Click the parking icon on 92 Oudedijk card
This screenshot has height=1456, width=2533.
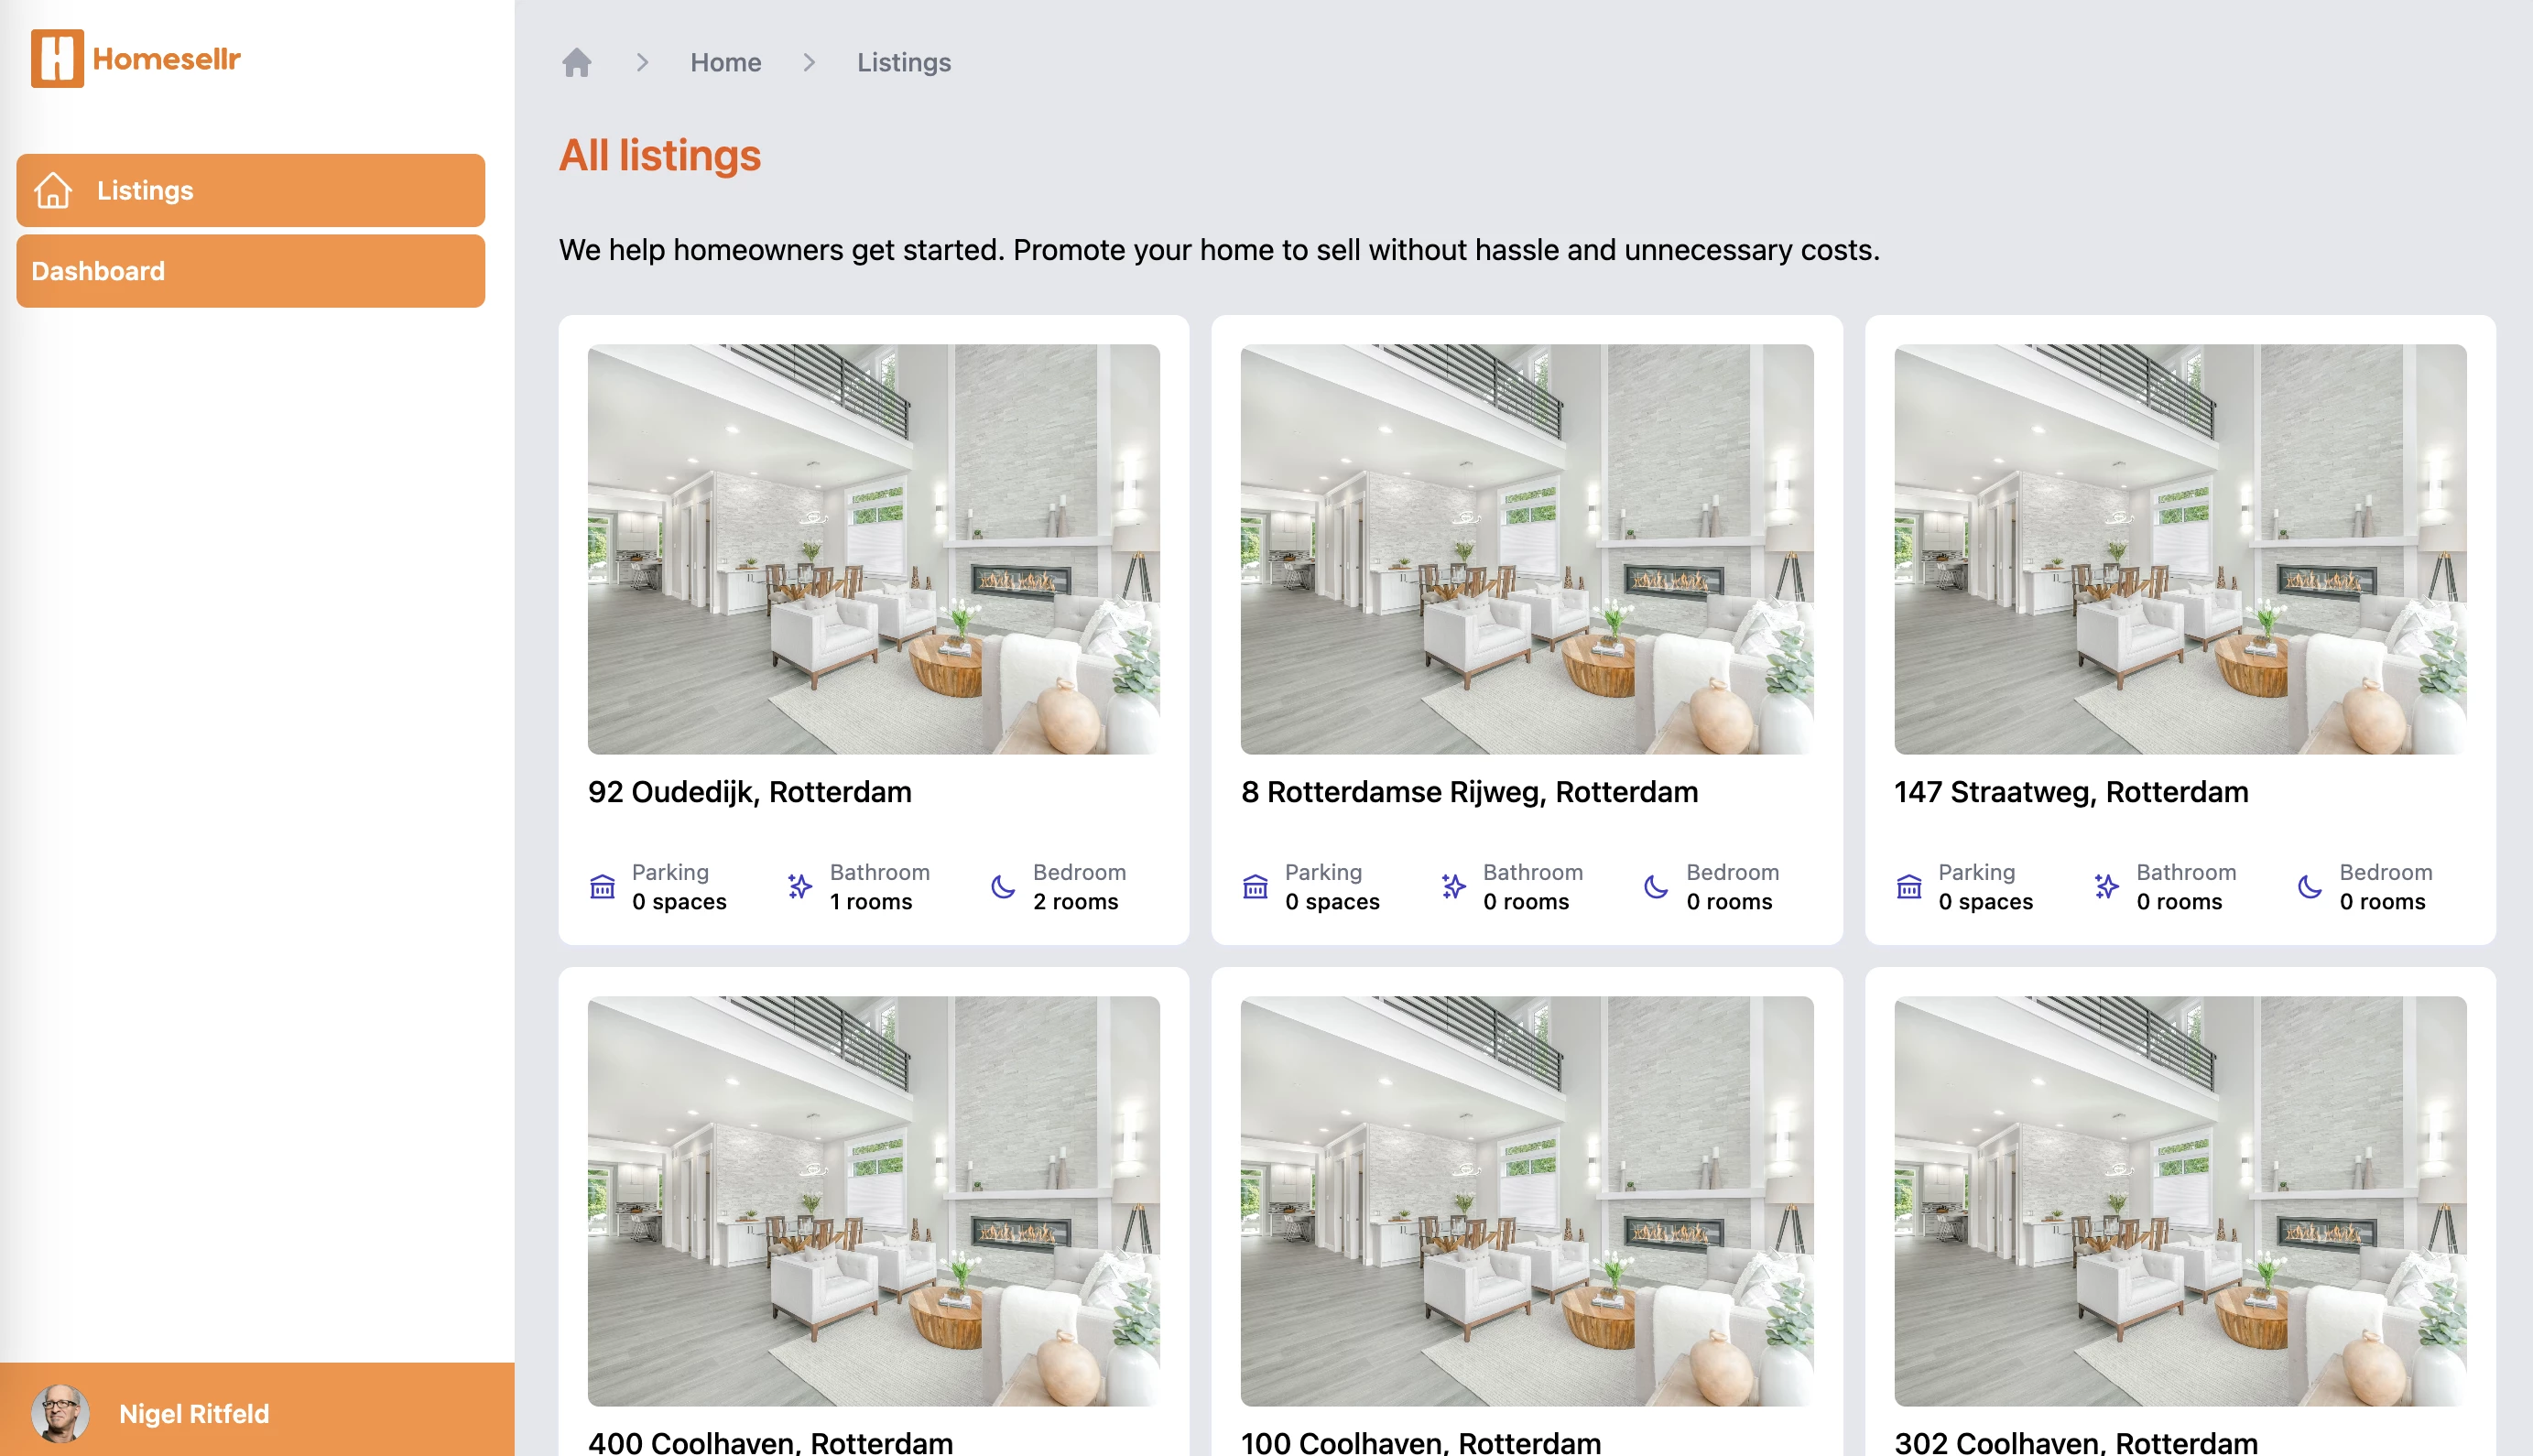pyautogui.click(x=602, y=886)
